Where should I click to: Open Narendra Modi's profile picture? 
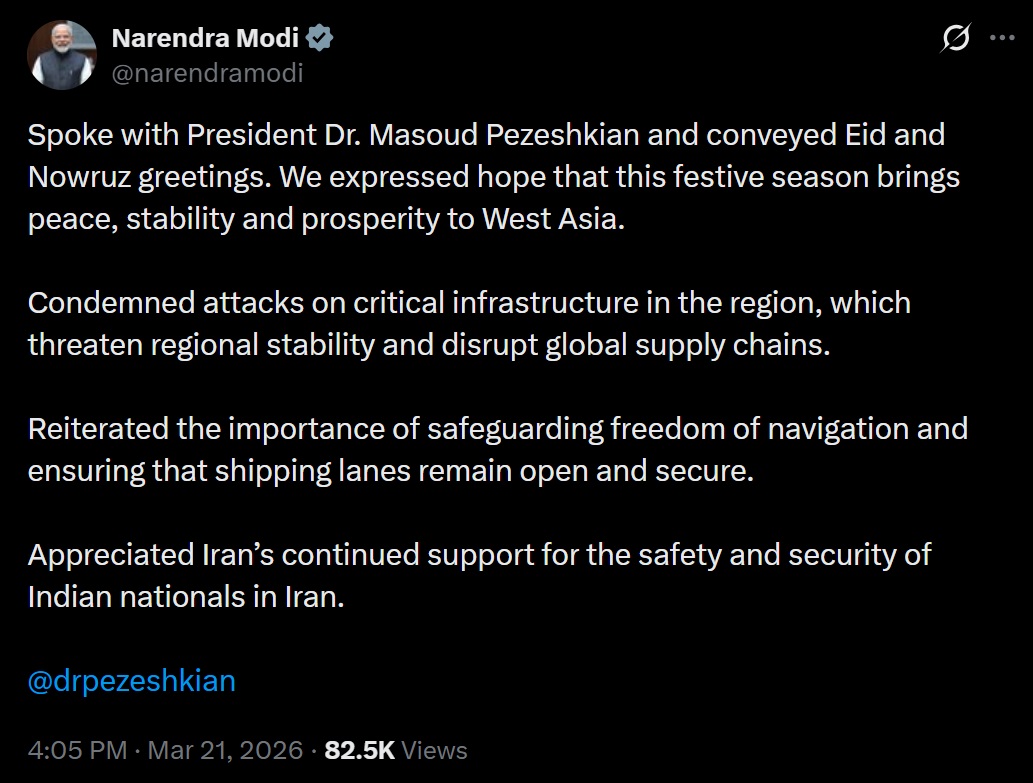[x=62, y=54]
